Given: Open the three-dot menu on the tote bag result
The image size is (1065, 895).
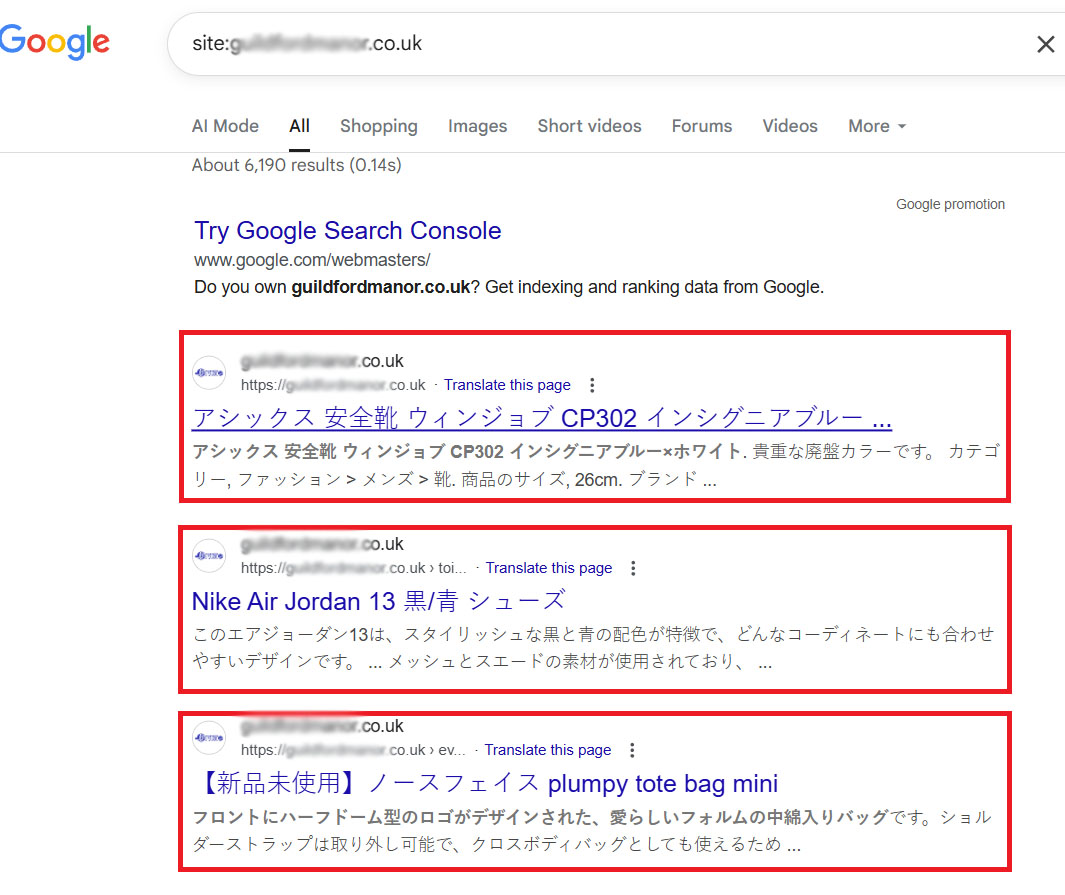Looking at the screenshot, I should coord(632,749).
